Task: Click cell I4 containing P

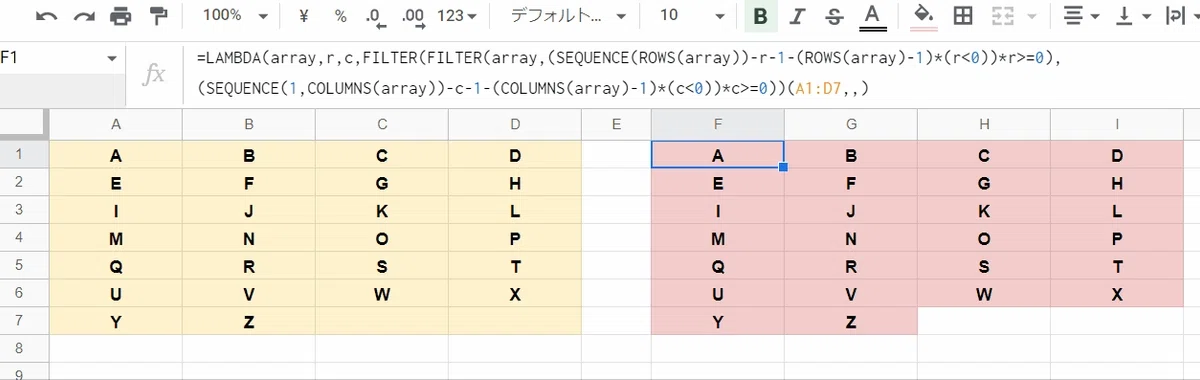Action: (x=1117, y=238)
